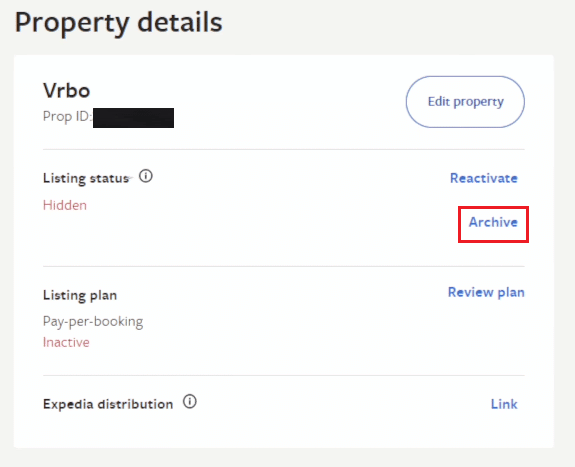The height and width of the screenshot is (467, 575).
Task: Open the Listing status info icon
Action: (x=146, y=176)
